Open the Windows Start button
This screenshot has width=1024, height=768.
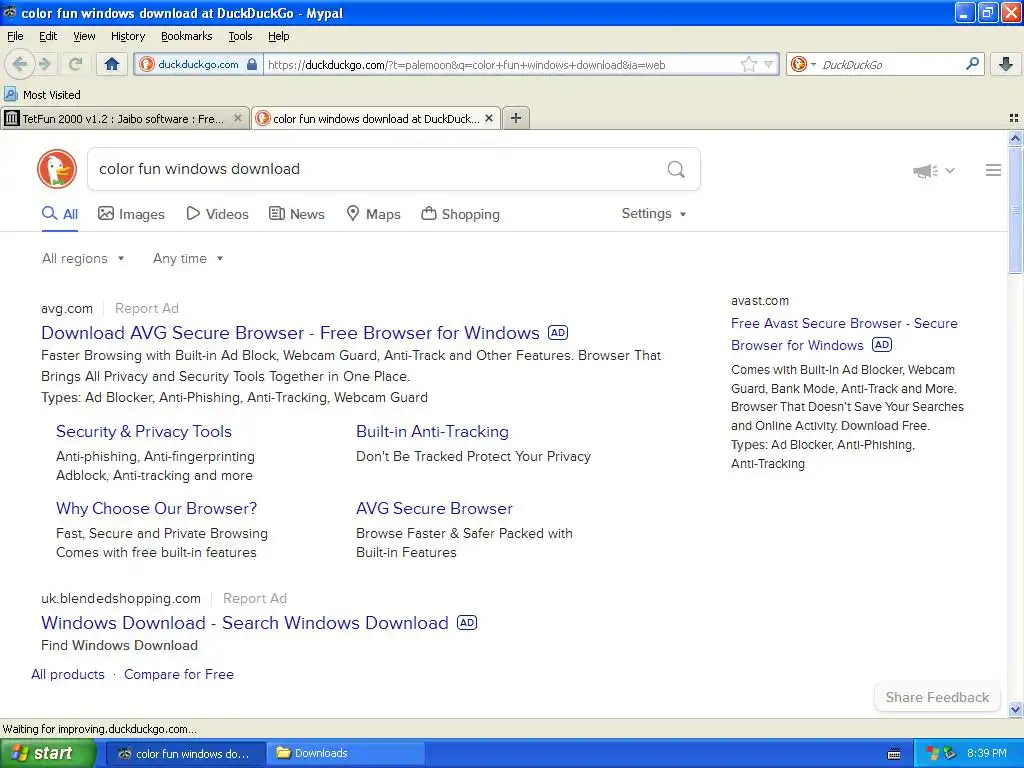[x=47, y=754]
